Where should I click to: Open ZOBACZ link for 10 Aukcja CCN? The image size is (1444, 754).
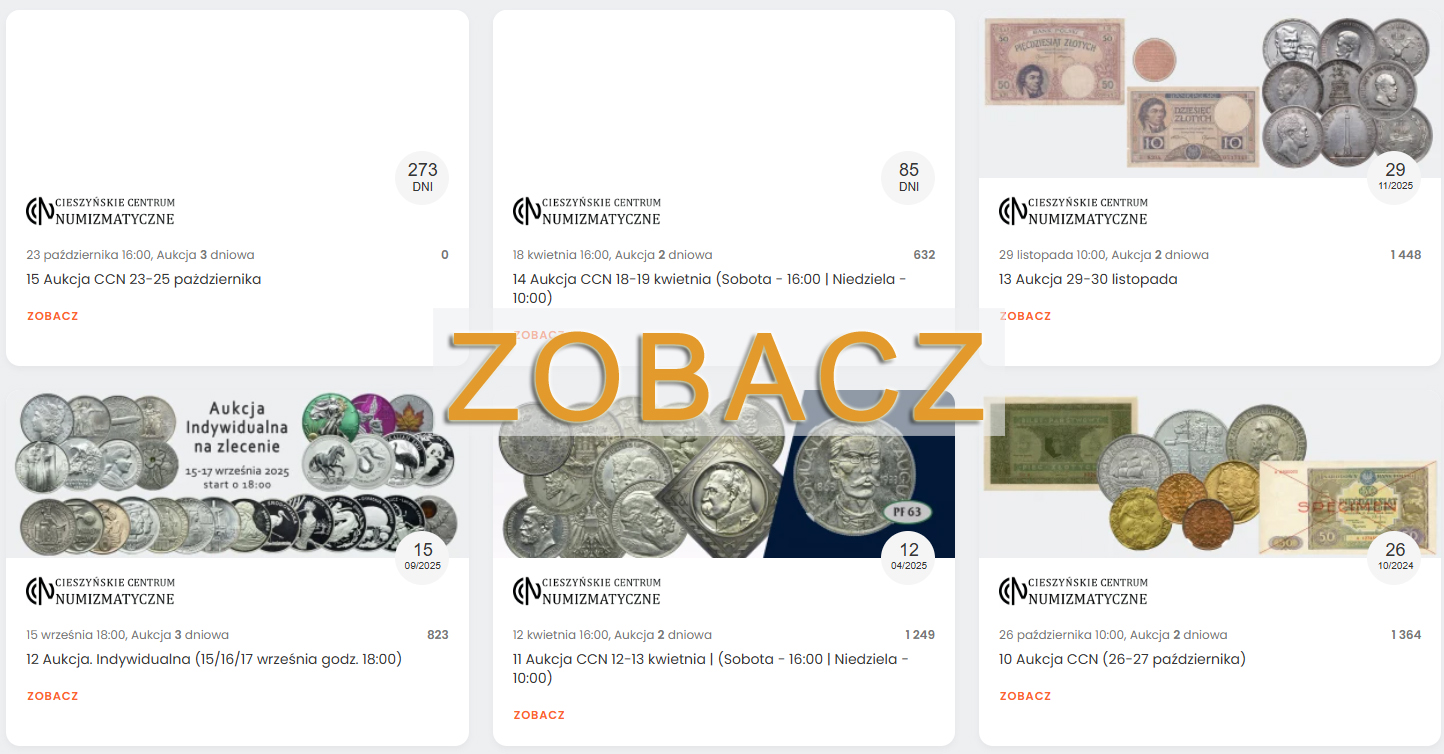pos(1025,696)
